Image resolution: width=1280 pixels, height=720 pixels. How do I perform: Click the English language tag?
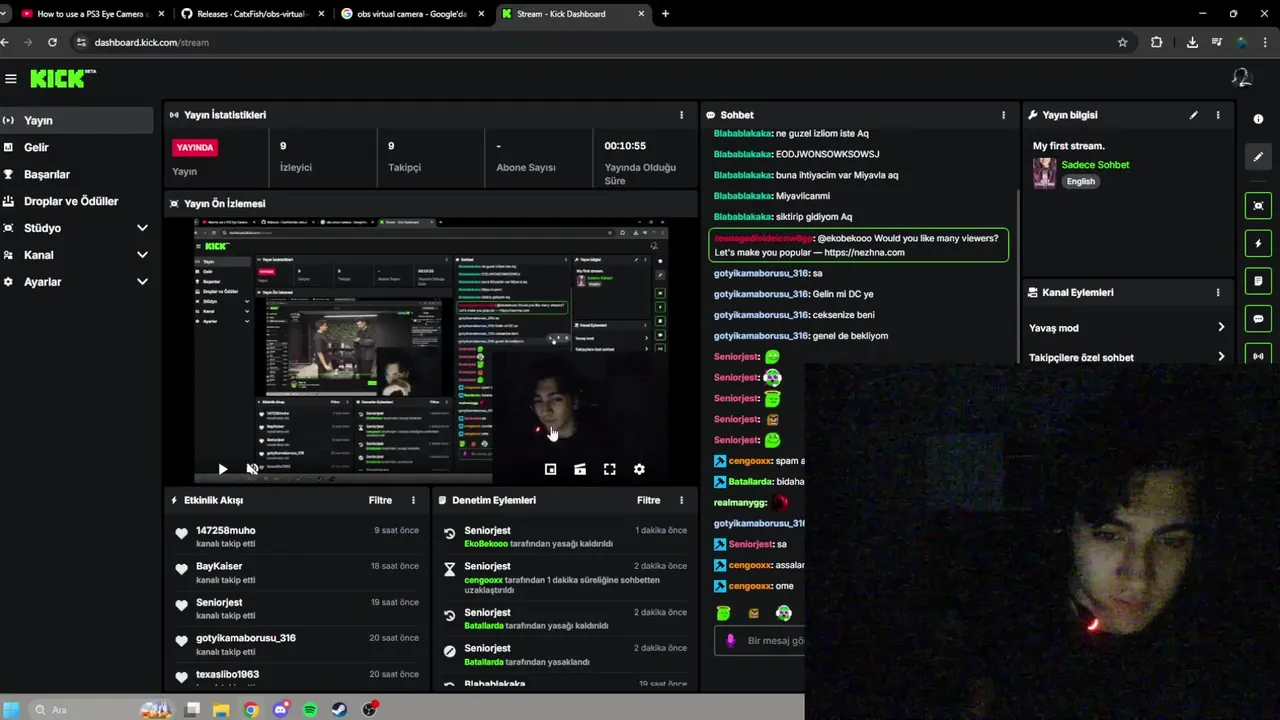pos(1080,182)
